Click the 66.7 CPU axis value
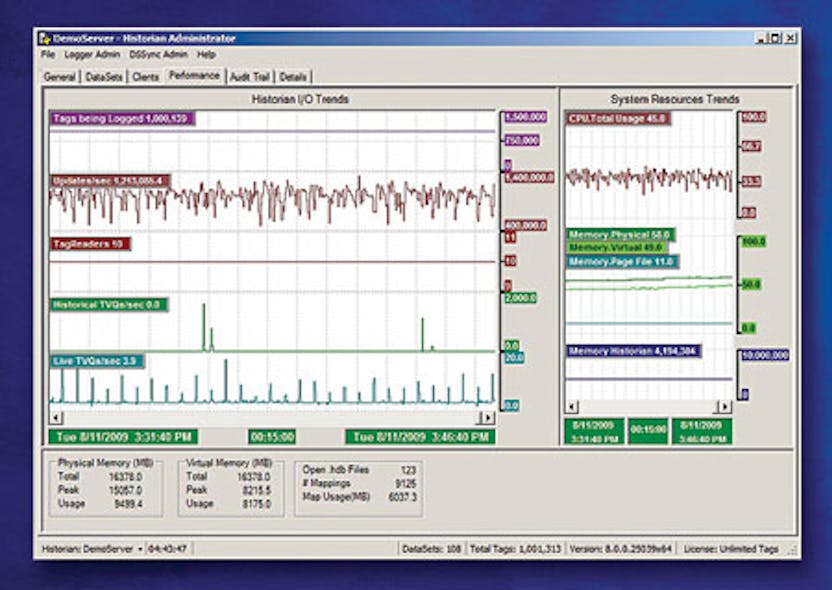Screen dimensions: 832x590 pos(751,146)
